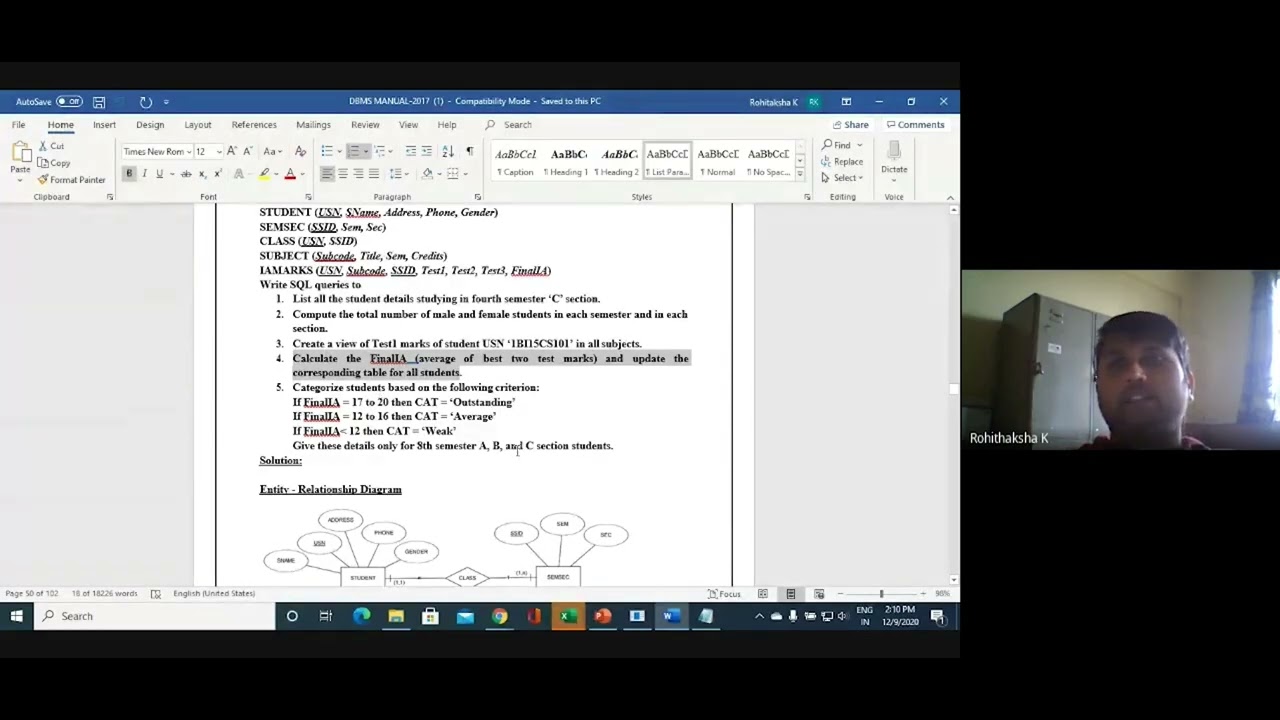This screenshot has width=1280, height=720.
Task: Open the font name combo box
Action: point(156,151)
